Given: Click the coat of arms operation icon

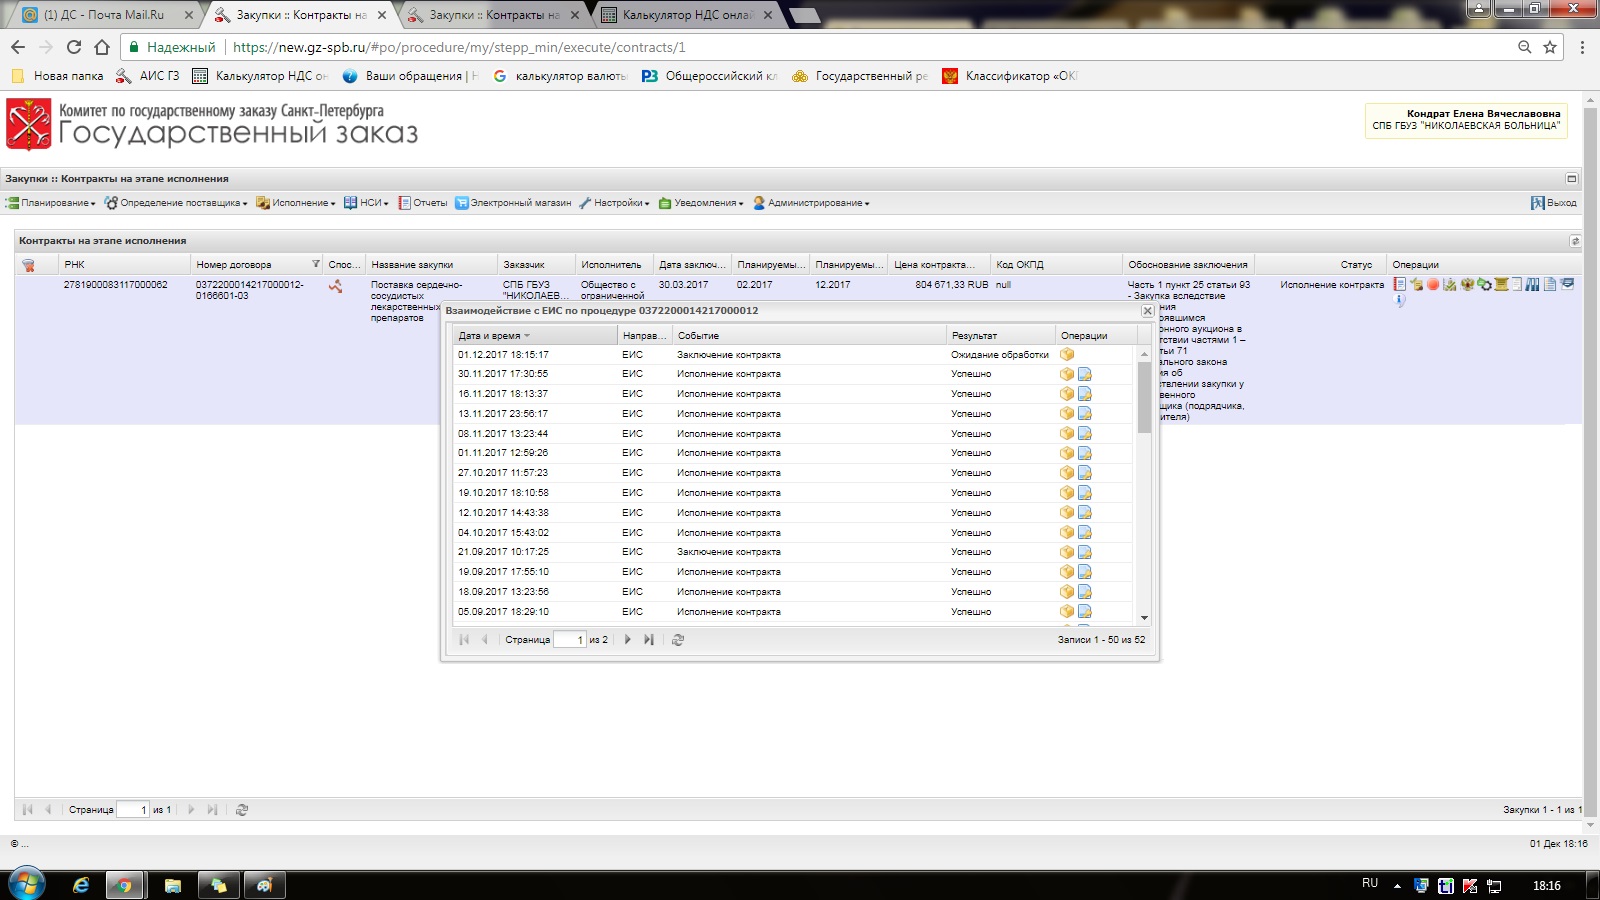Looking at the screenshot, I should pos(1467,285).
